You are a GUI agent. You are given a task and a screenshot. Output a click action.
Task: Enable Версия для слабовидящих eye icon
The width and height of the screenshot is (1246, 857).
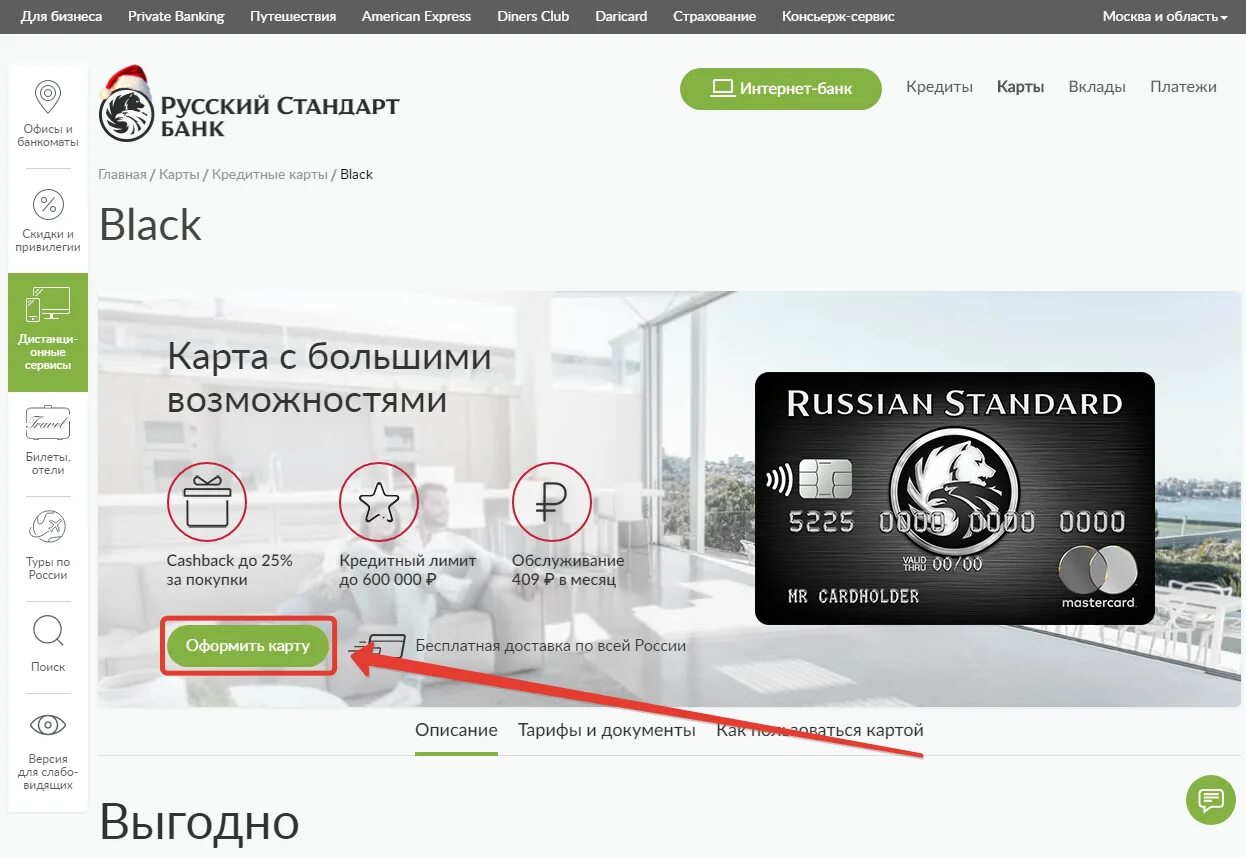click(48, 725)
